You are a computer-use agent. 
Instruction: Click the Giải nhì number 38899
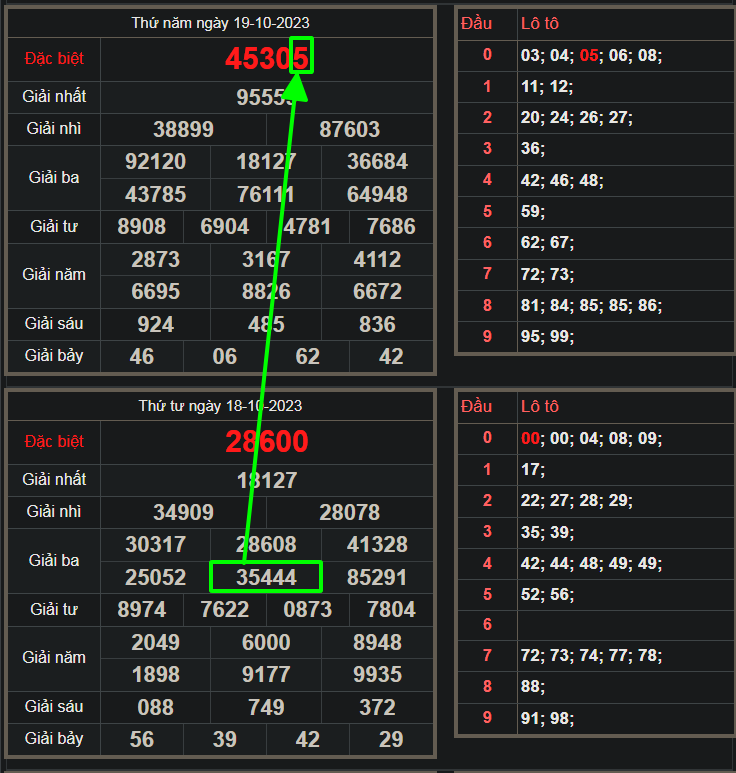click(x=183, y=129)
